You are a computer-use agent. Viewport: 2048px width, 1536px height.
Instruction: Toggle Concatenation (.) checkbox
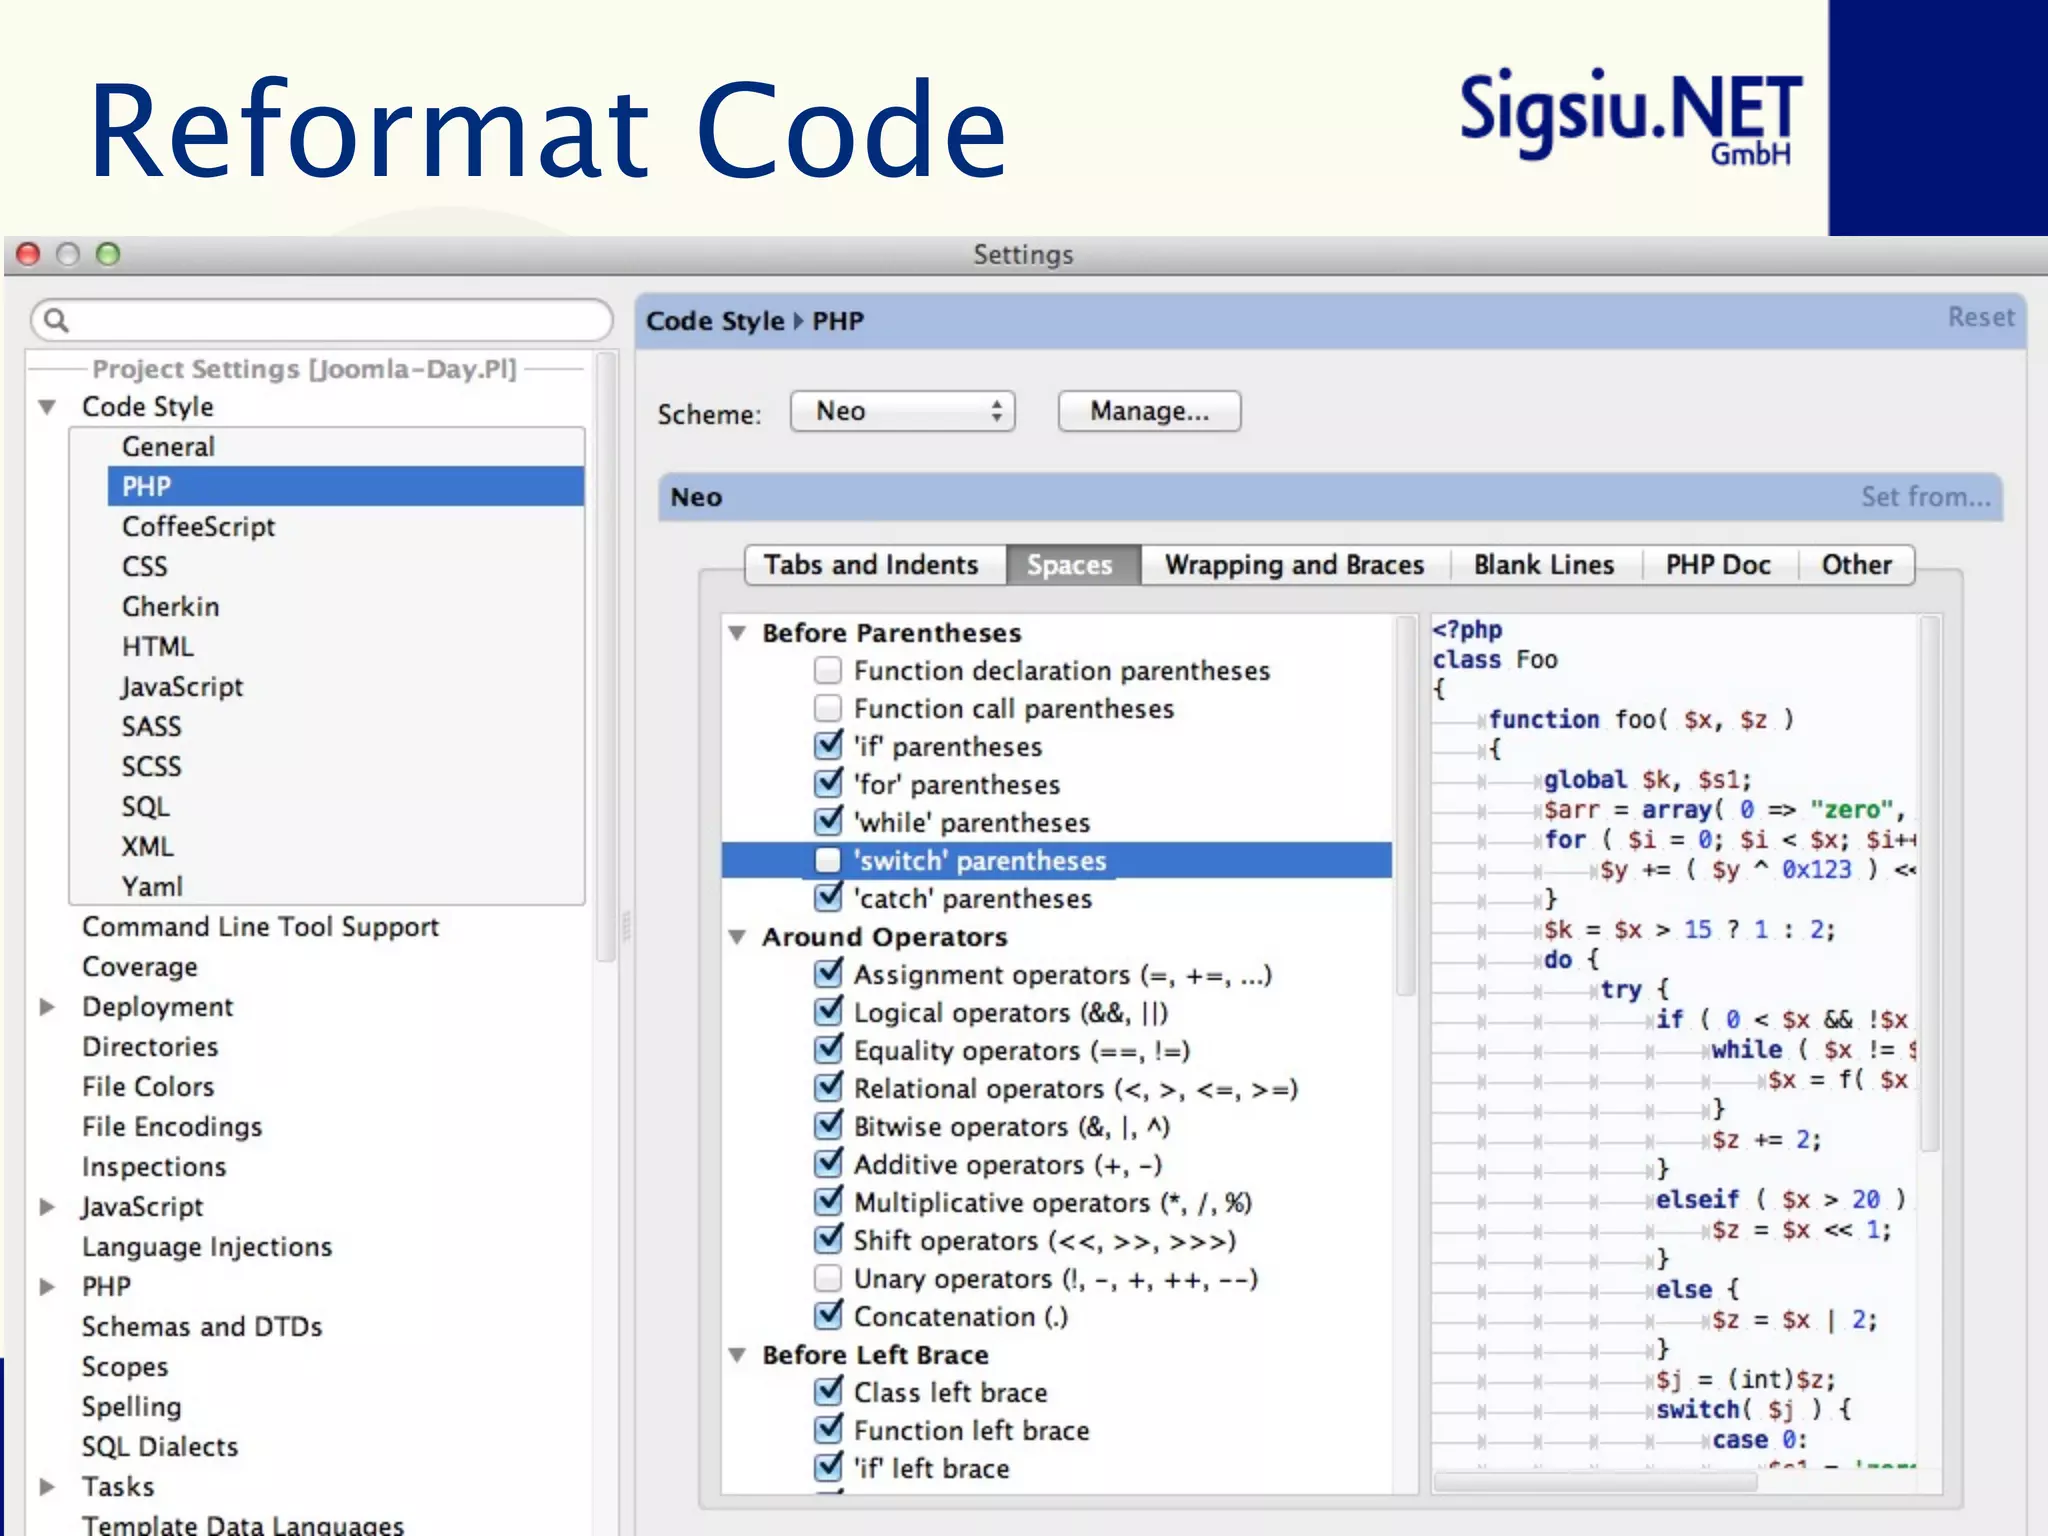828,1316
